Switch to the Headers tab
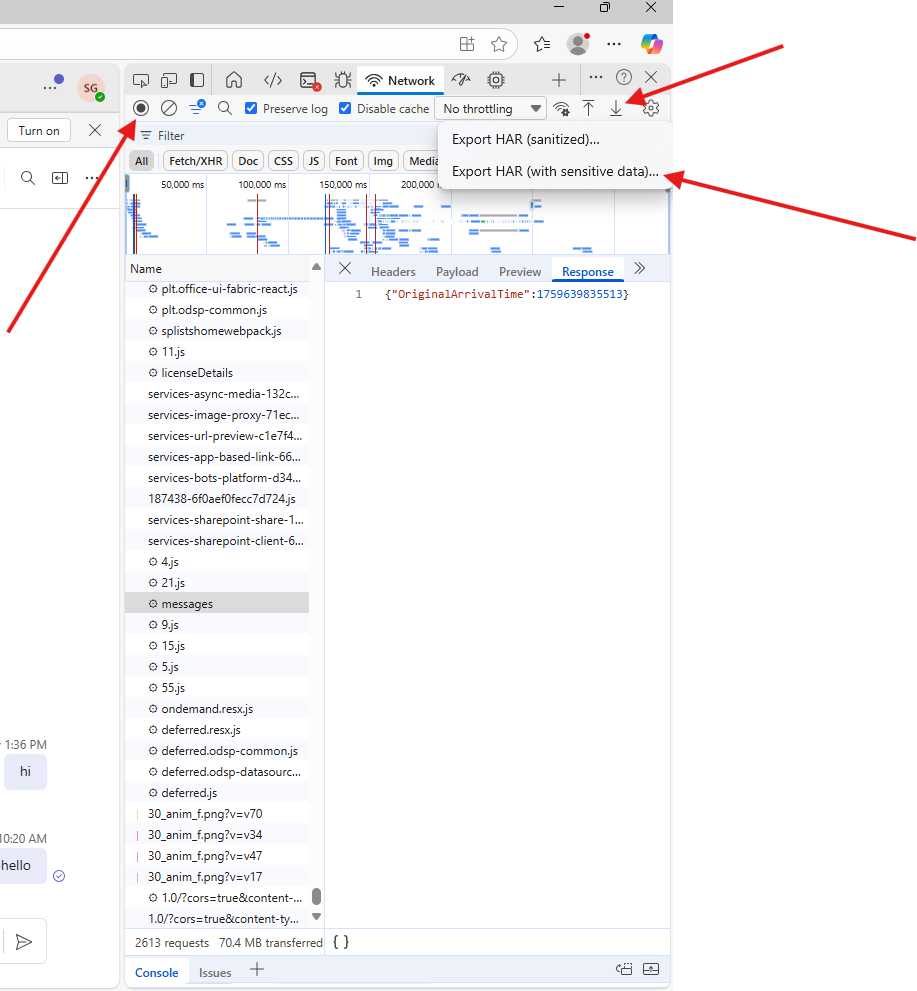This screenshot has width=917, height=991. pyautogui.click(x=393, y=271)
